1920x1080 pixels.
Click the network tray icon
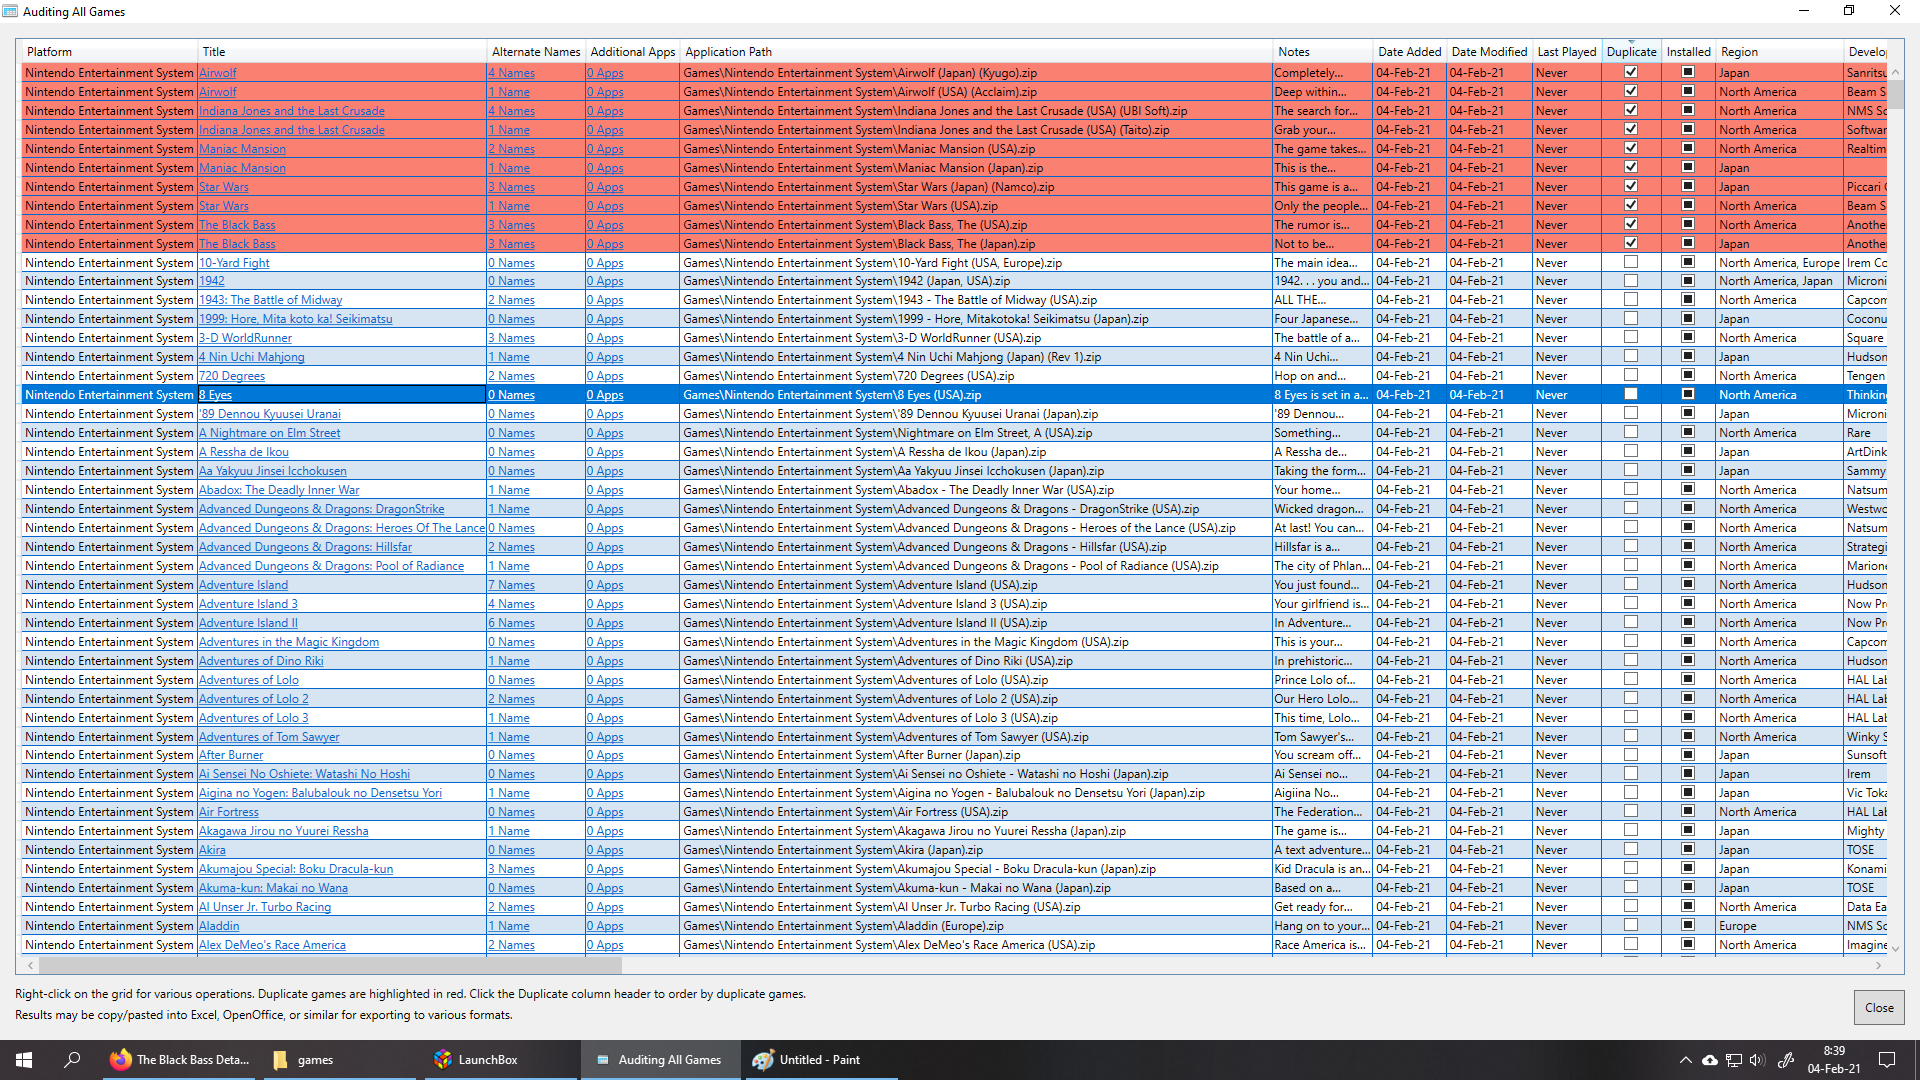(x=1734, y=1060)
